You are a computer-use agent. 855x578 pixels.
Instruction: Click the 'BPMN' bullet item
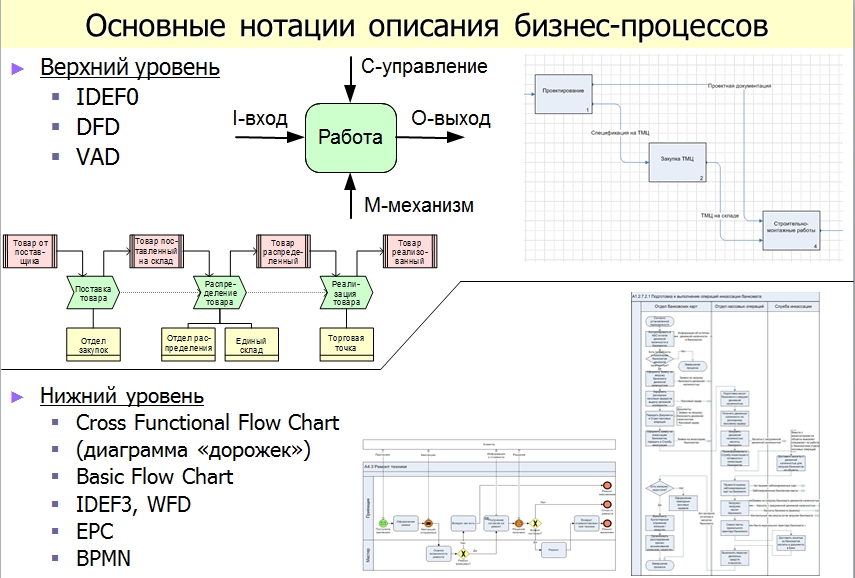104,558
